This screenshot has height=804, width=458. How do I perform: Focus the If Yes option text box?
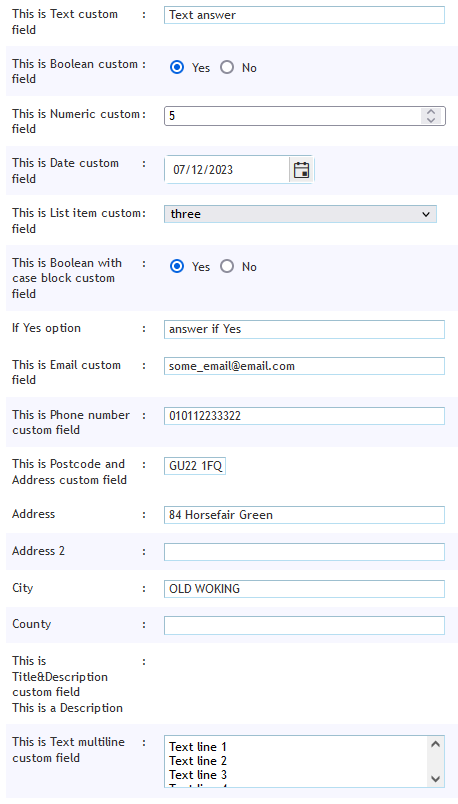click(x=304, y=329)
